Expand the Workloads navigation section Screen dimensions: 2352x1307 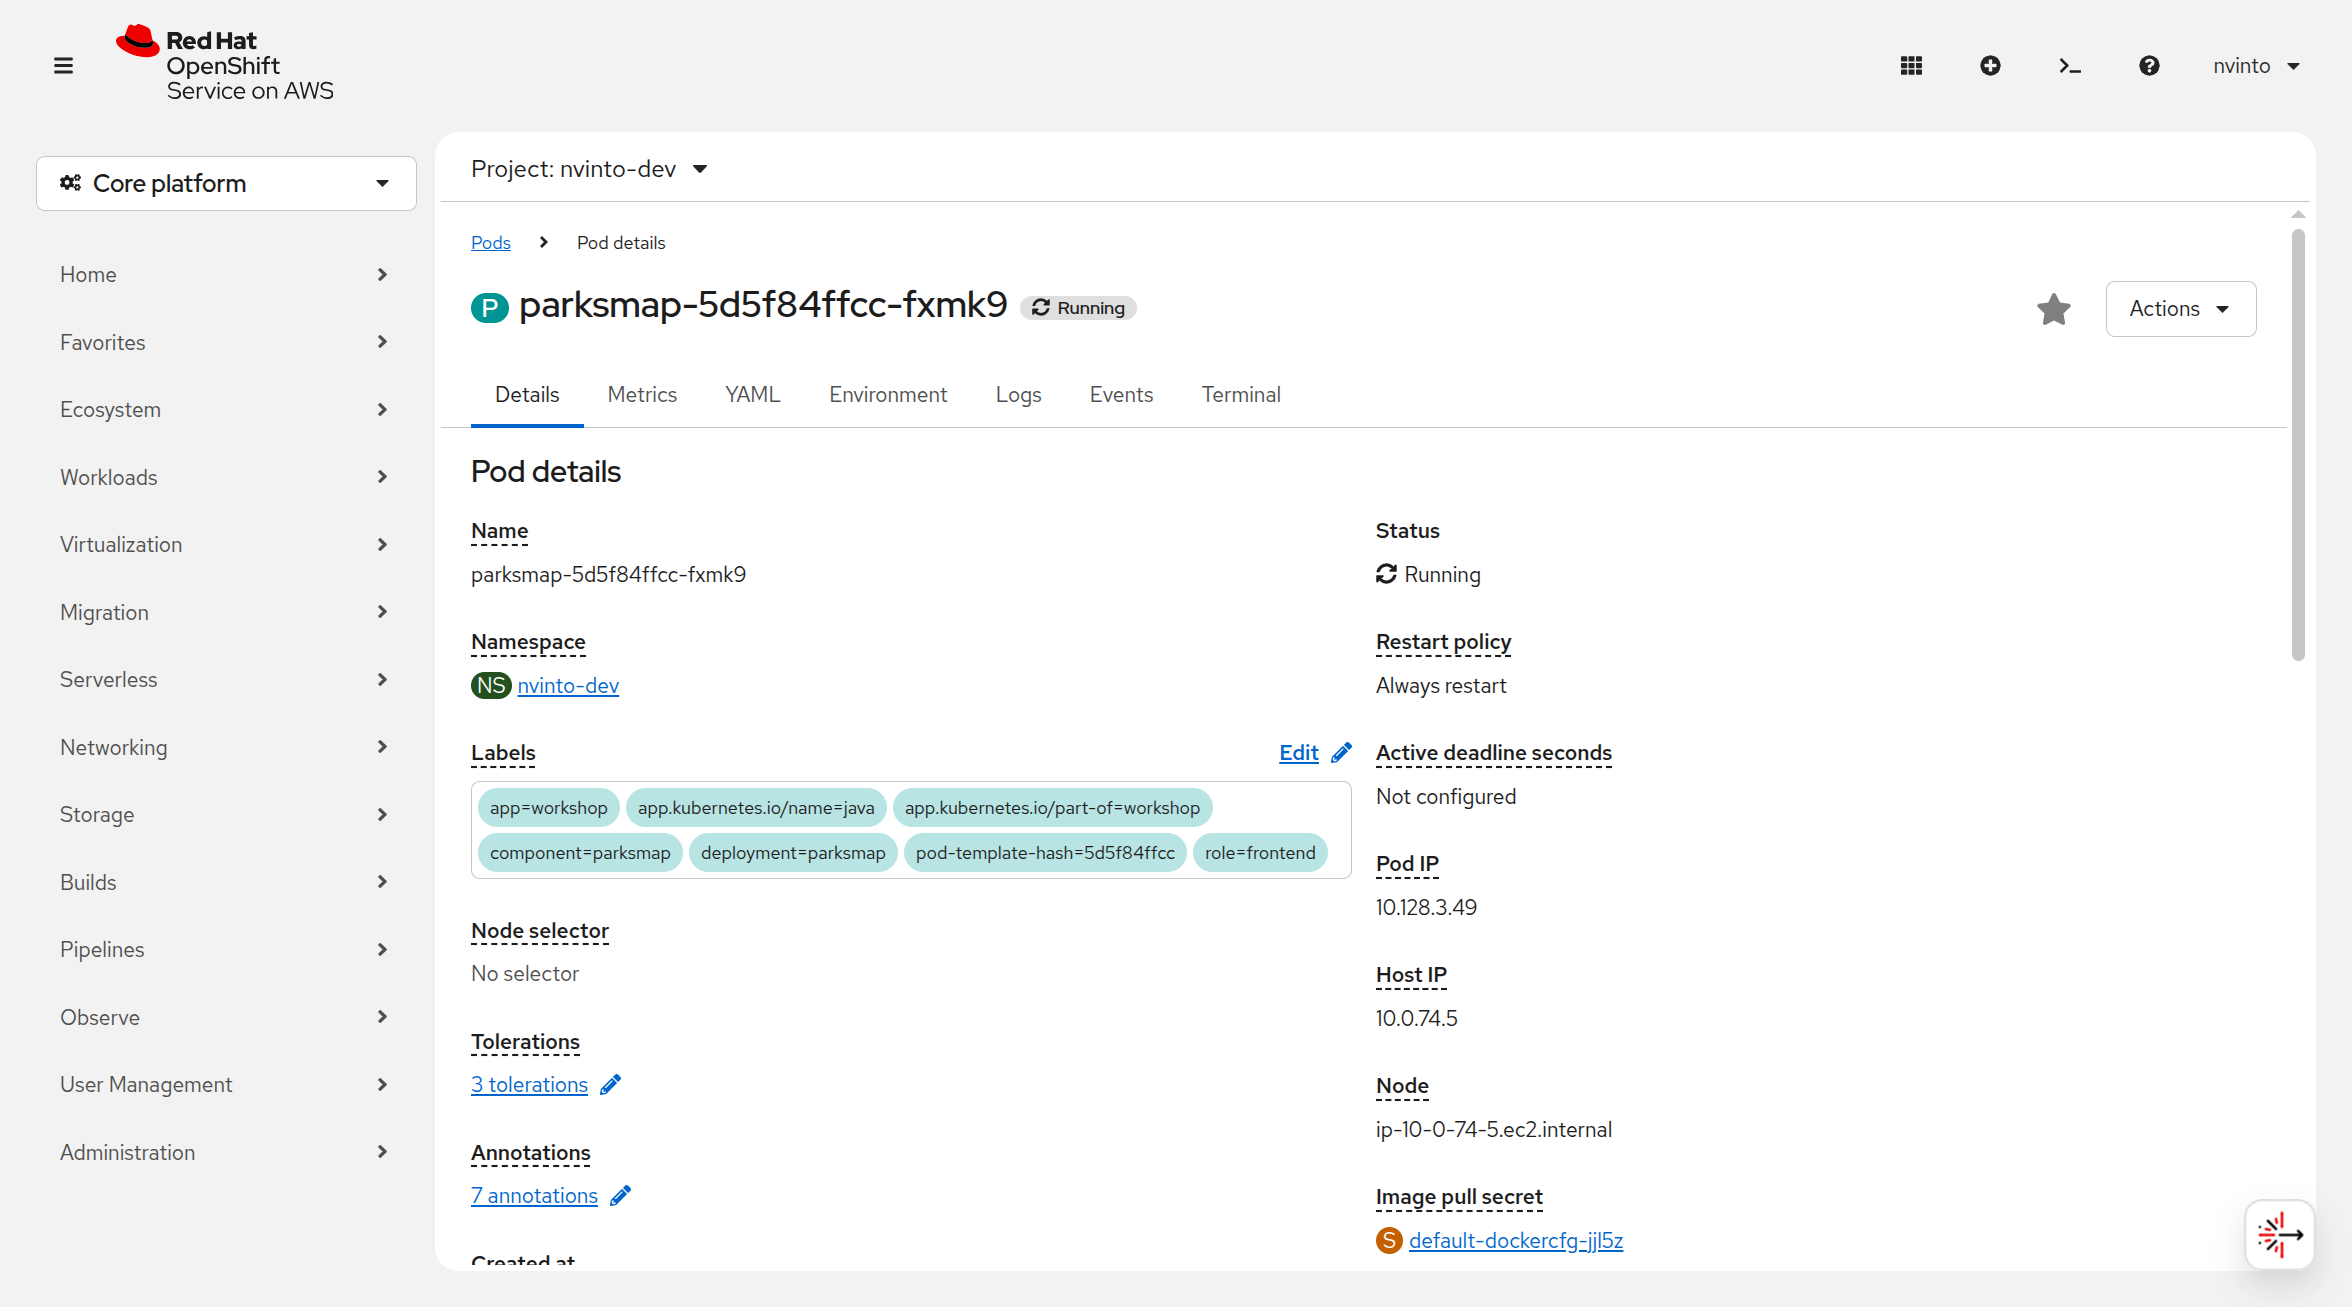click(225, 477)
